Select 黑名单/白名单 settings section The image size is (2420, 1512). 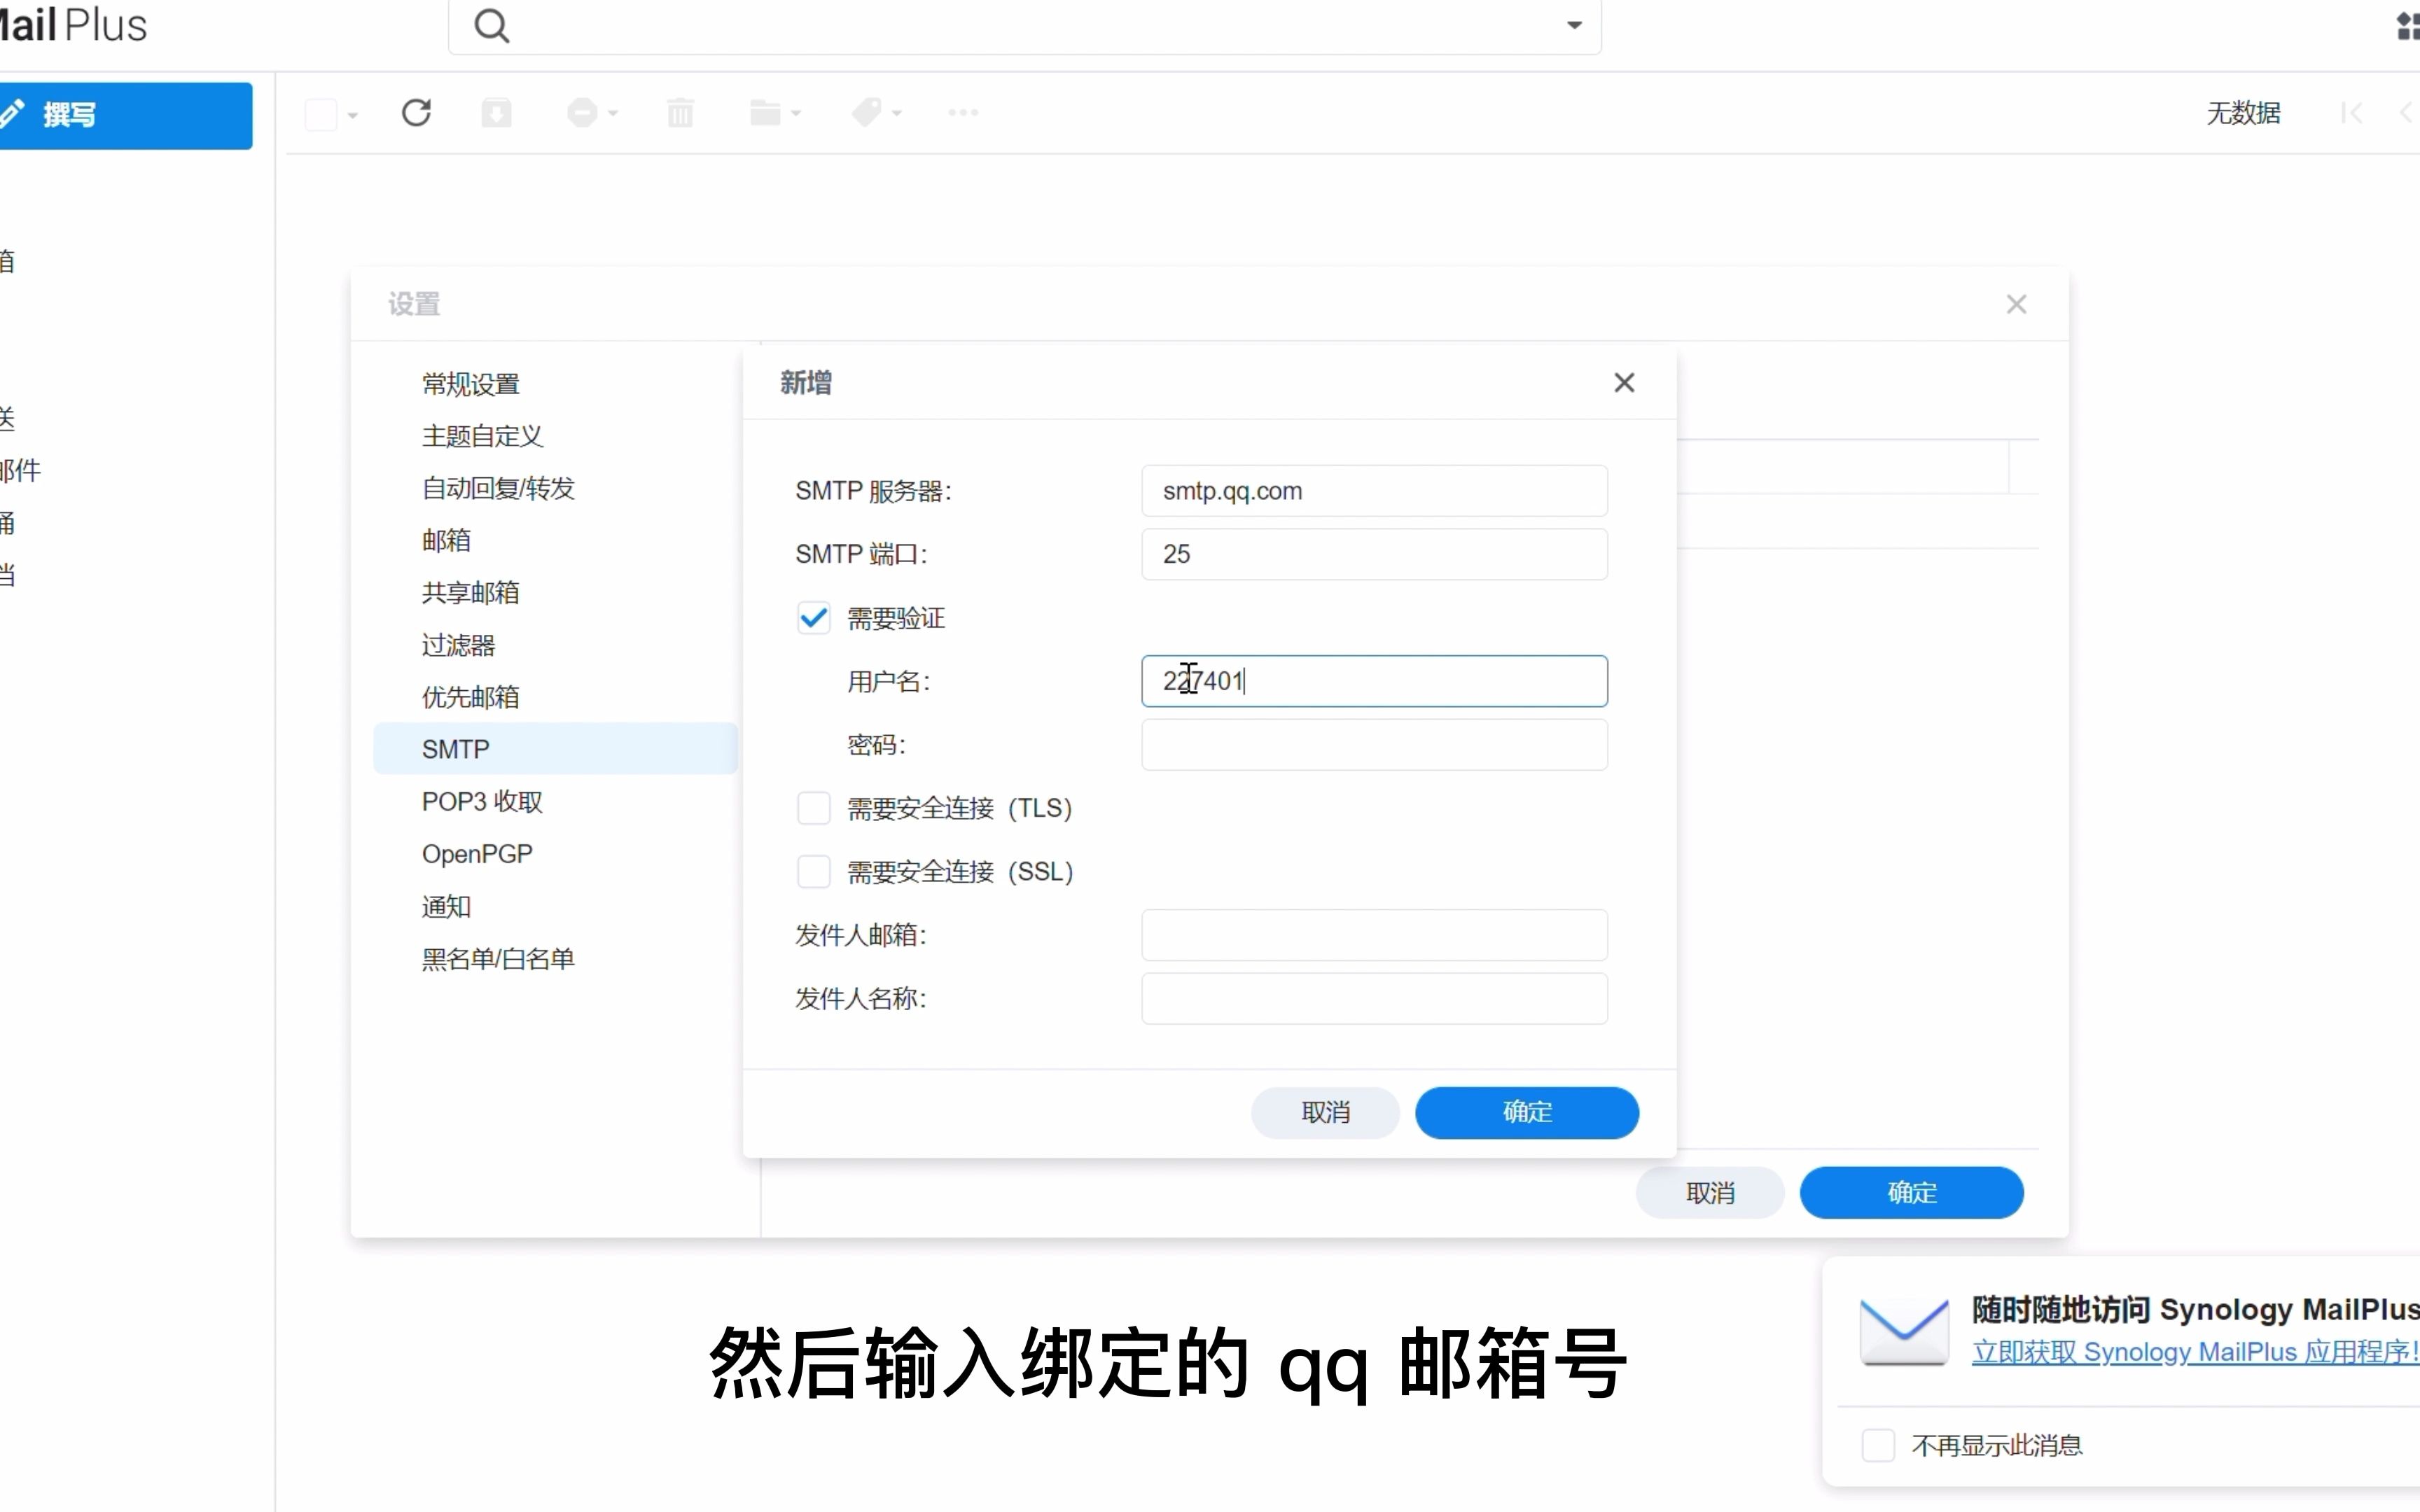[498, 958]
